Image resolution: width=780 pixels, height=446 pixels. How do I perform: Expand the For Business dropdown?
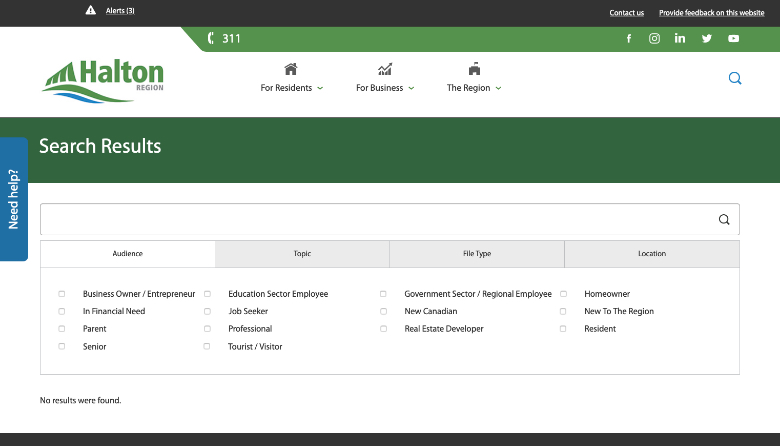(x=384, y=78)
